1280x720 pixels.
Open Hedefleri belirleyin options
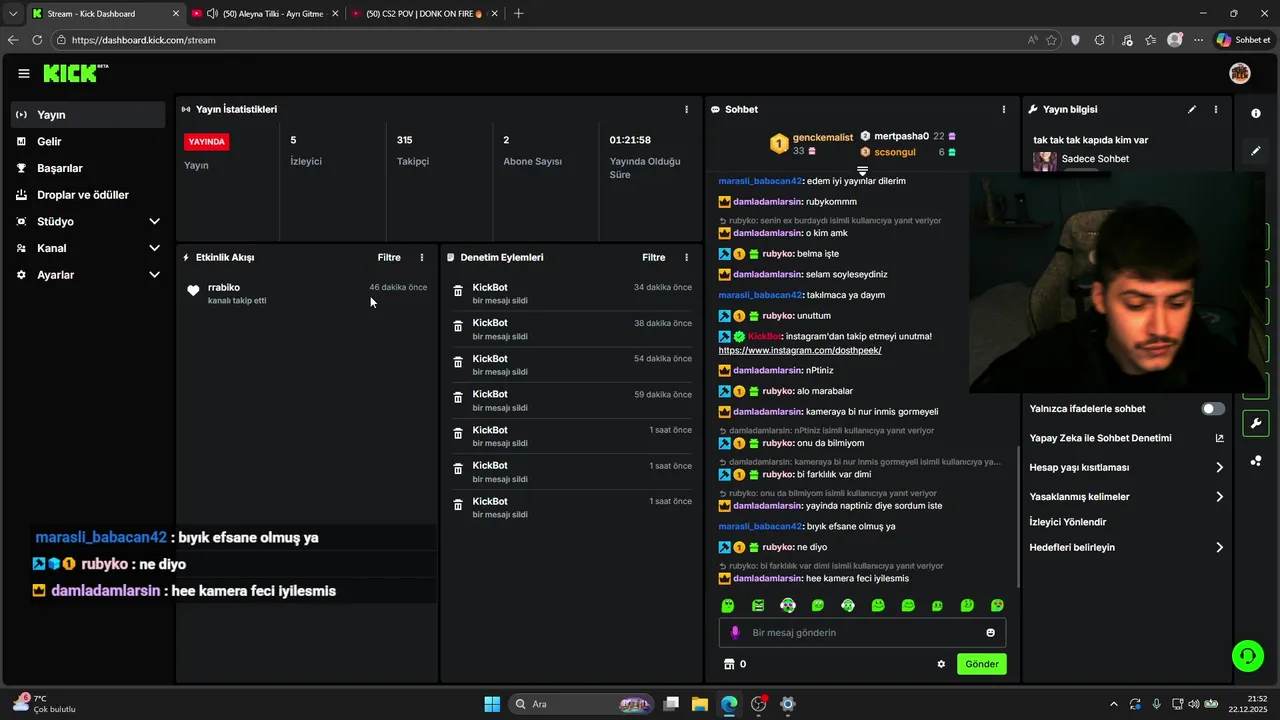(1127, 547)
